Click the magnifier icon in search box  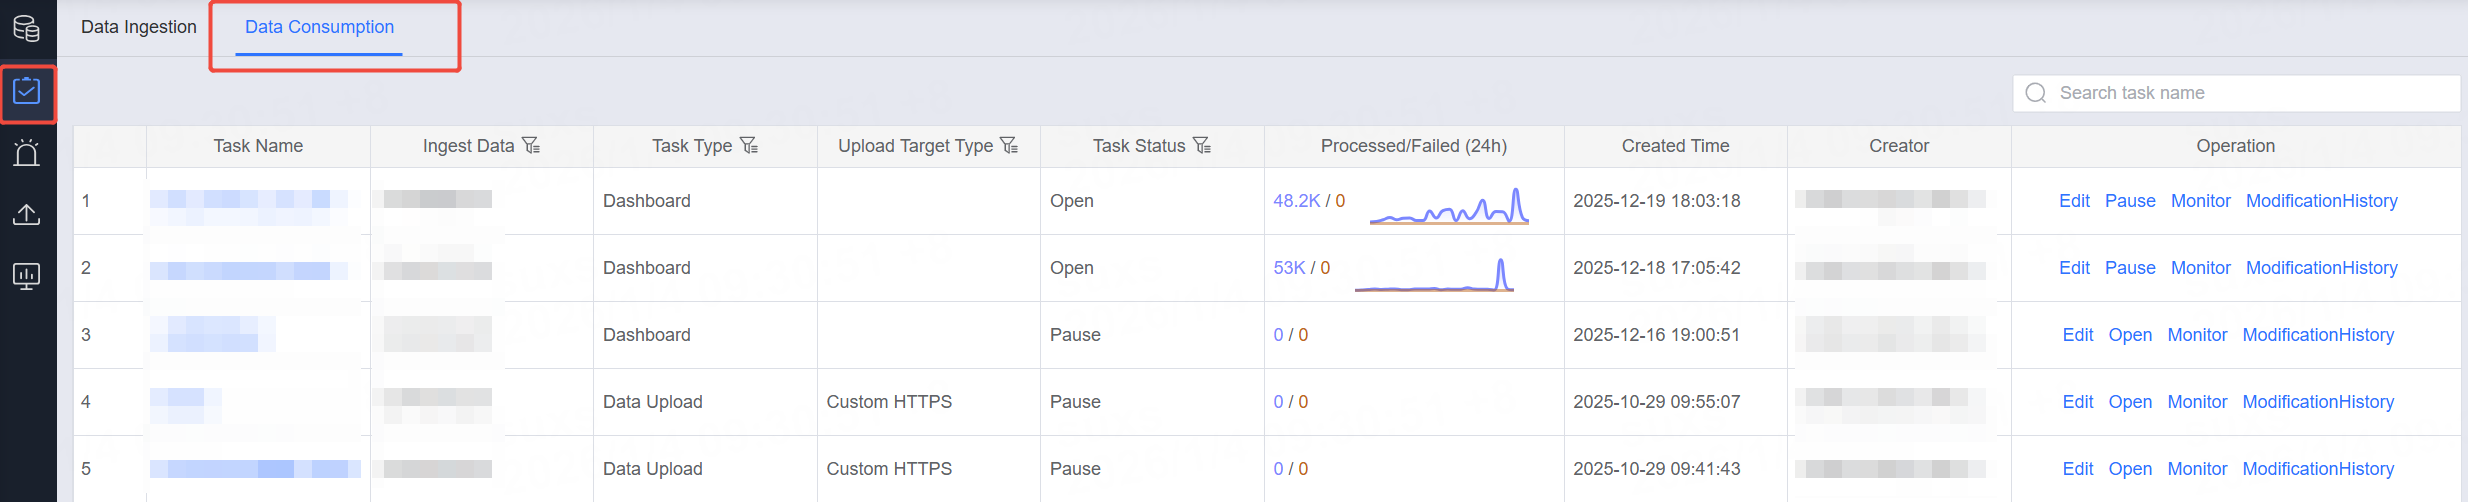tap(2035, 93)
